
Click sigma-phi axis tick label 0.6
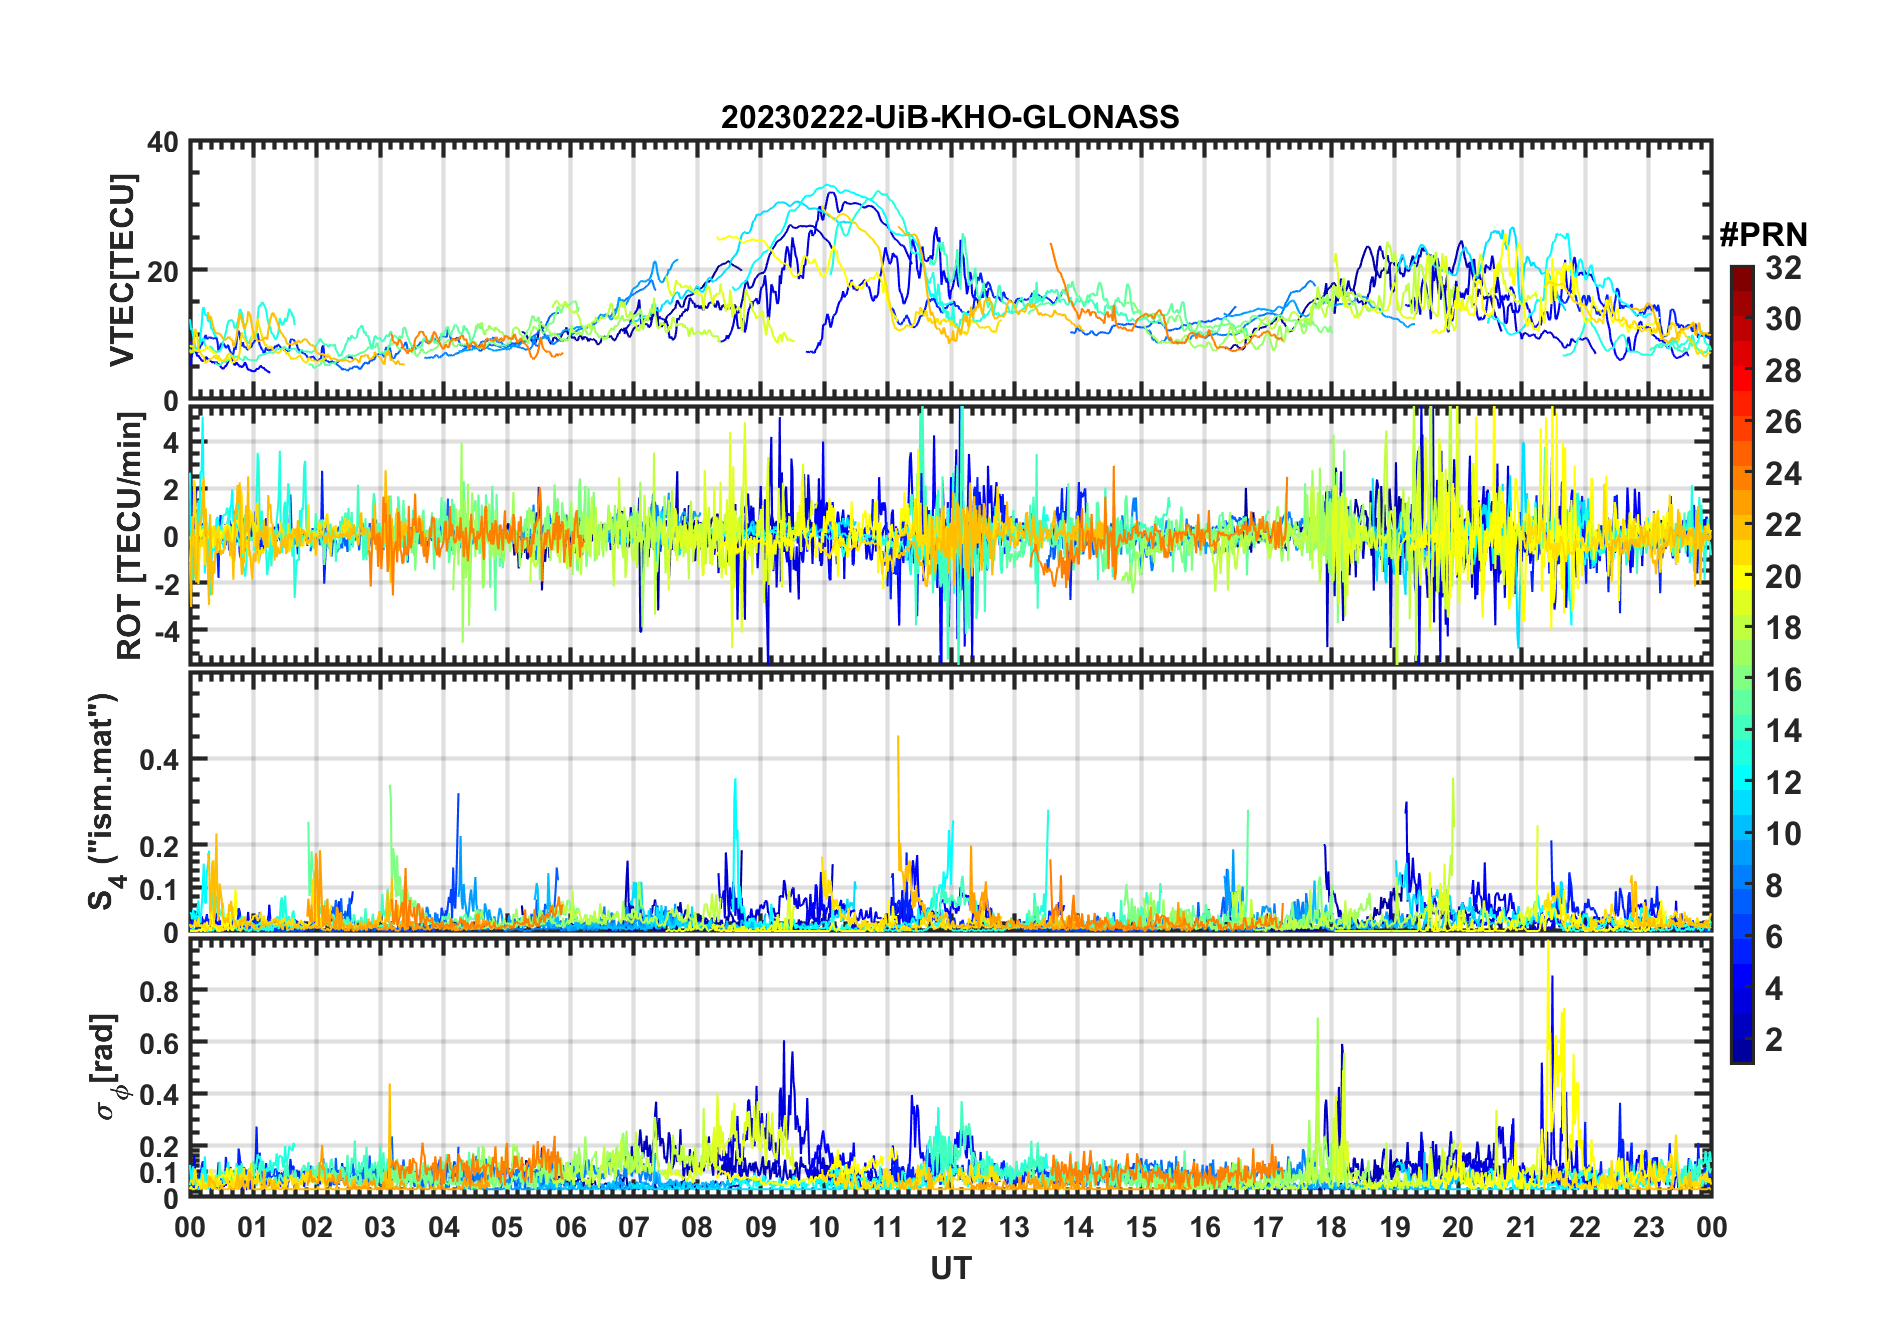pos(159,1043)
